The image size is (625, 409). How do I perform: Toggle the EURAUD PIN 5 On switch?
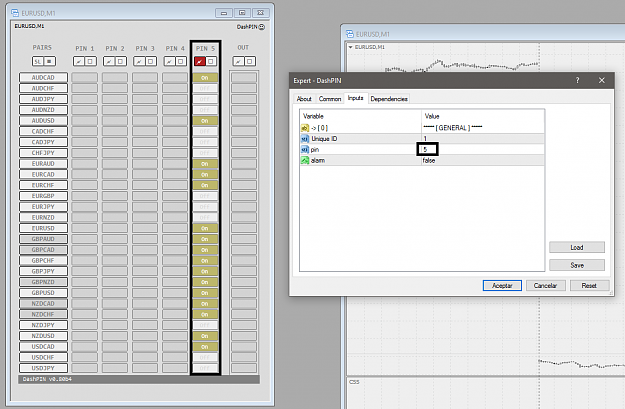(x=205, y=164)
